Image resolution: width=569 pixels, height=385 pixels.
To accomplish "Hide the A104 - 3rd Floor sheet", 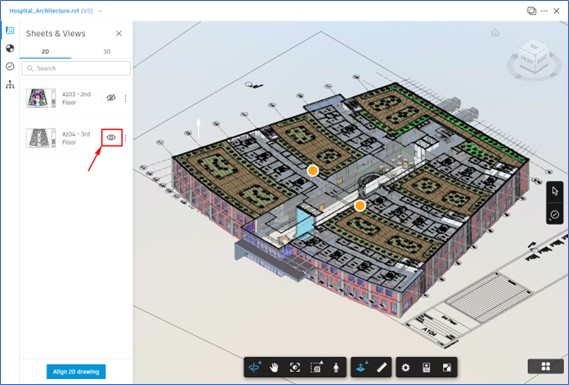I will 111,138.
